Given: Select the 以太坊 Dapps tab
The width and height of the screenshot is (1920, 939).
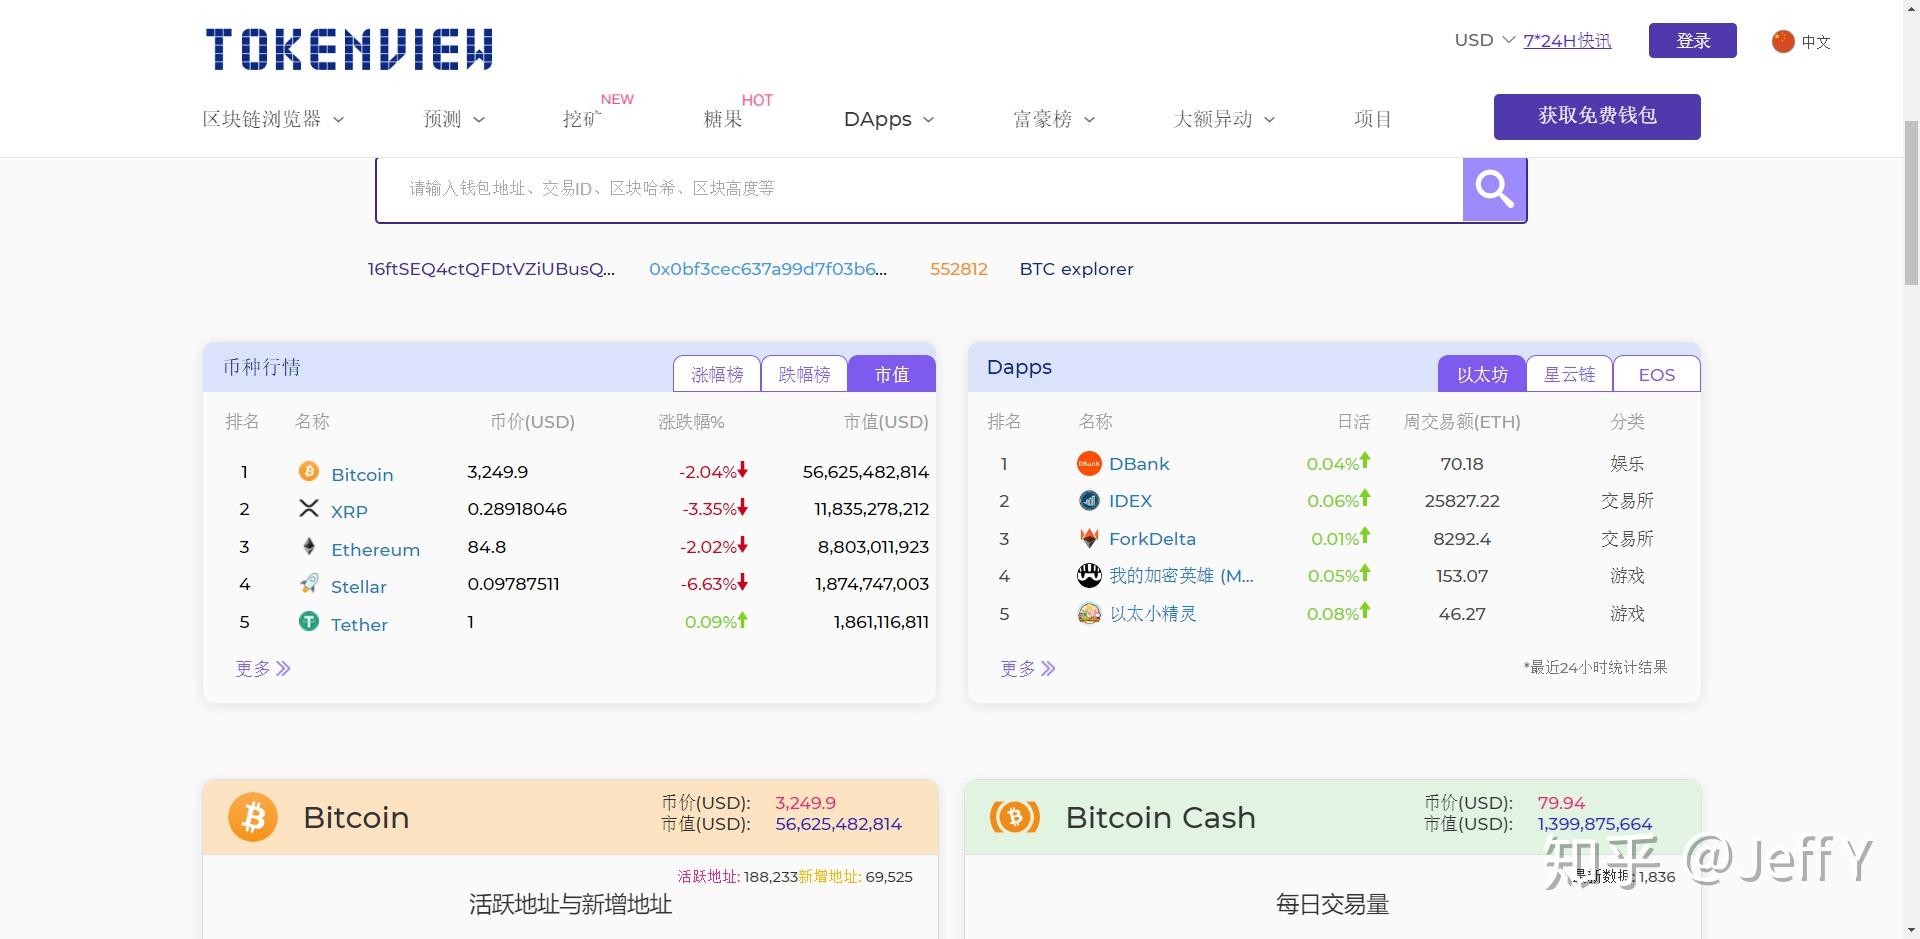Looking at the screenshot, I should coord(1482,374).
